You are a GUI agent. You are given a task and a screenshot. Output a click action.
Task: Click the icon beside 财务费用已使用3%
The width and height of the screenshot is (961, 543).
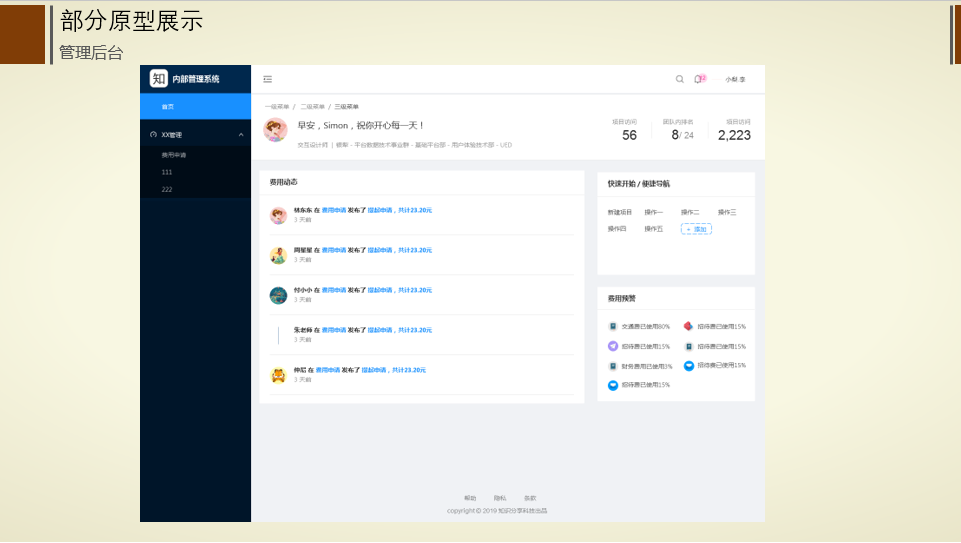pyautogui.click(x=612, y=366)
